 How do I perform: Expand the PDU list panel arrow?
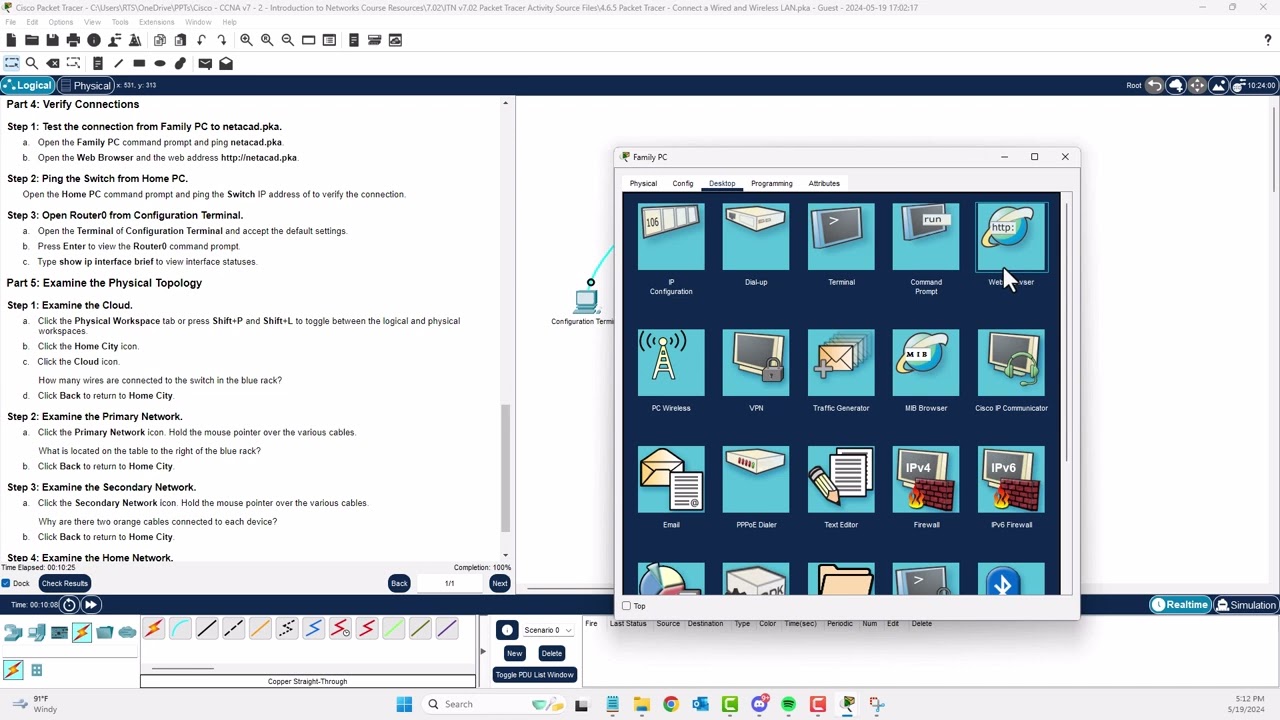482,652
